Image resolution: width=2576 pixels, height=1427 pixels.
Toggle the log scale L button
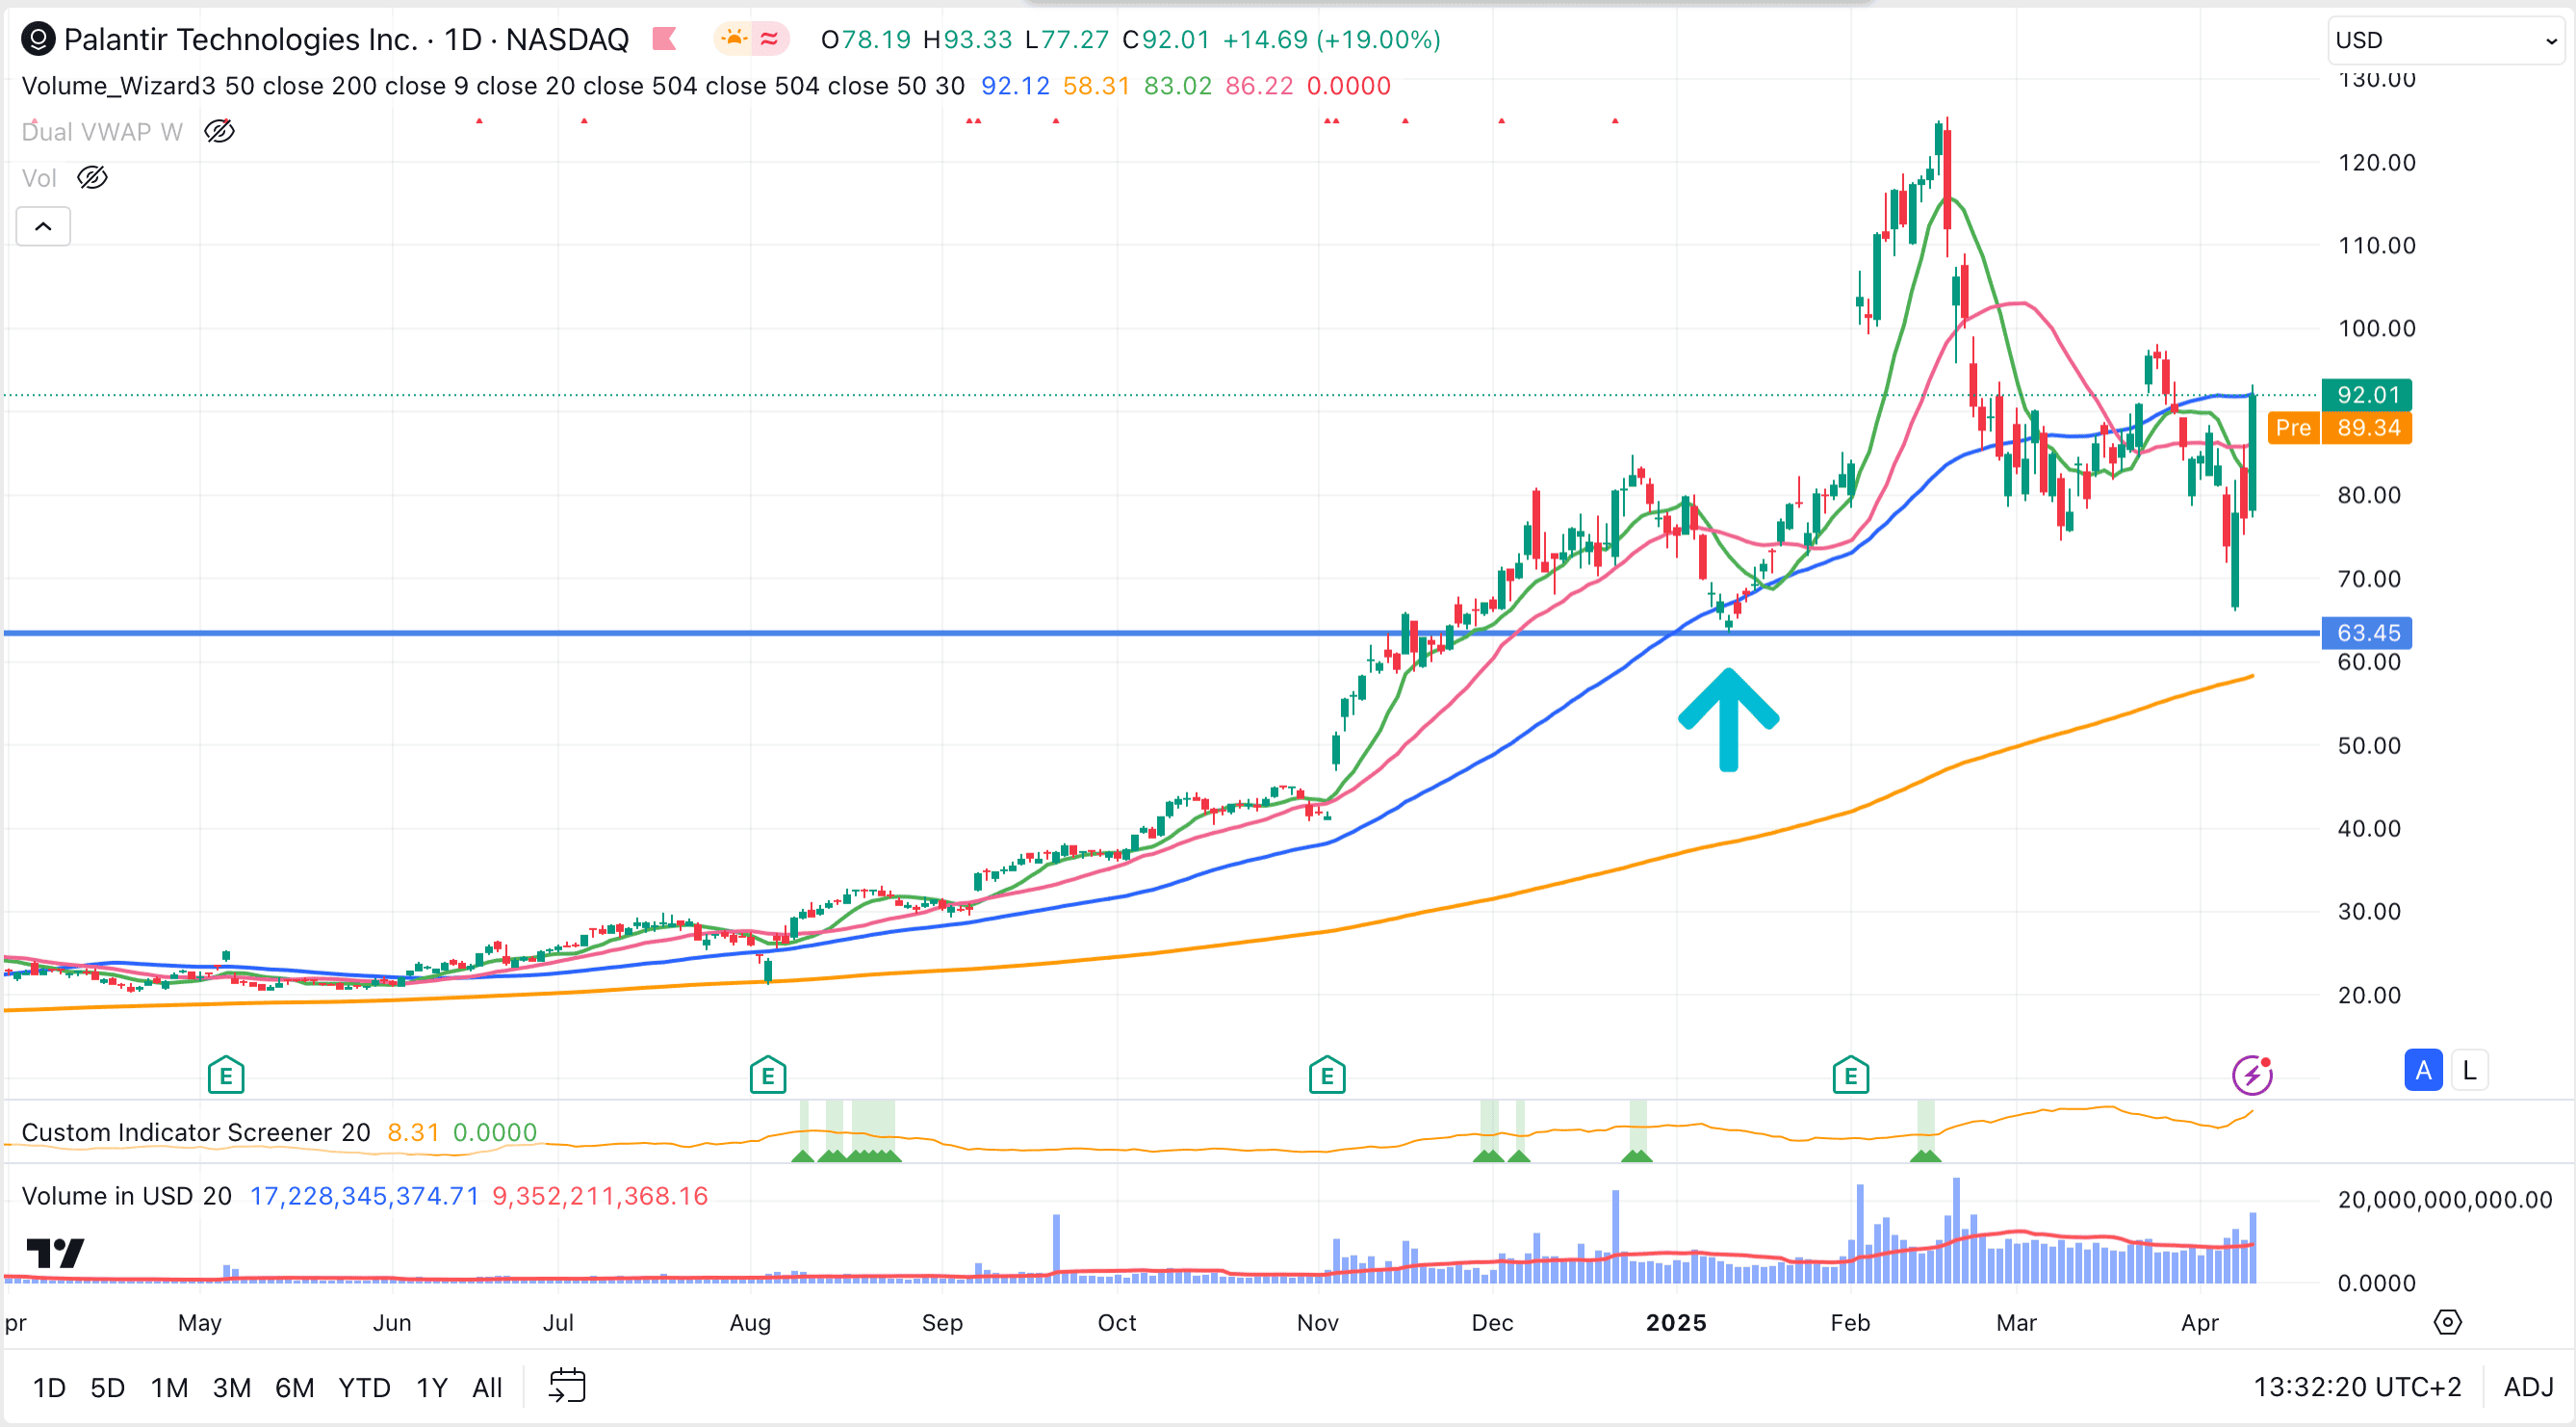(x=2469, y=1070)
